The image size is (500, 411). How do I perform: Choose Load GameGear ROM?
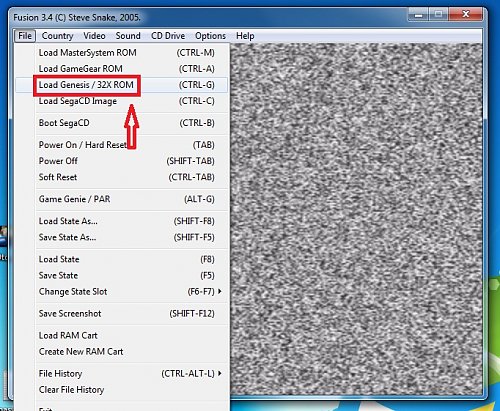[122, 69]
